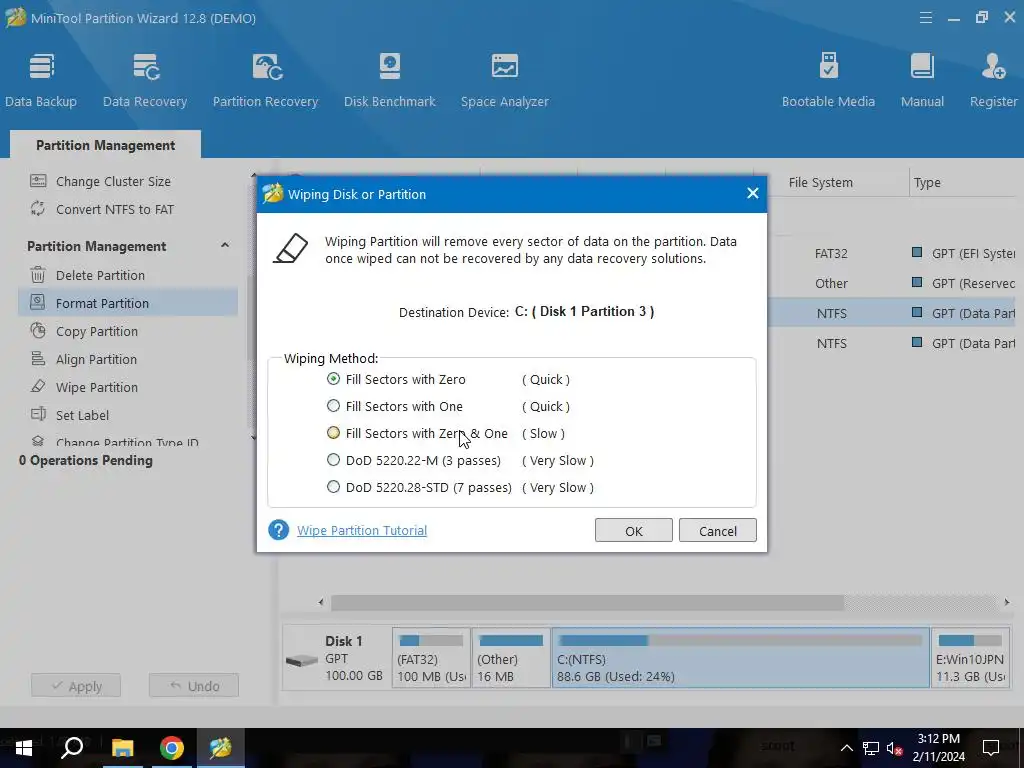Select the E:Win10JPN partition block
1024x768 pixels.
971,658
